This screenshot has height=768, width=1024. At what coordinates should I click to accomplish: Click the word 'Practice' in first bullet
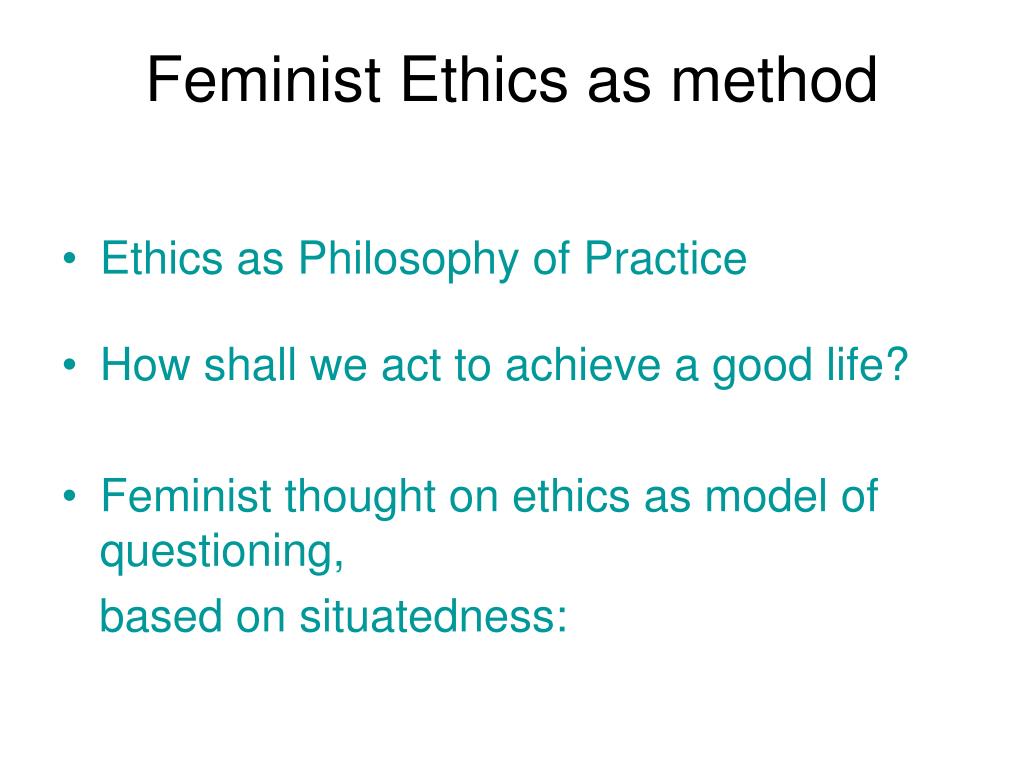(x=665, y=258)
